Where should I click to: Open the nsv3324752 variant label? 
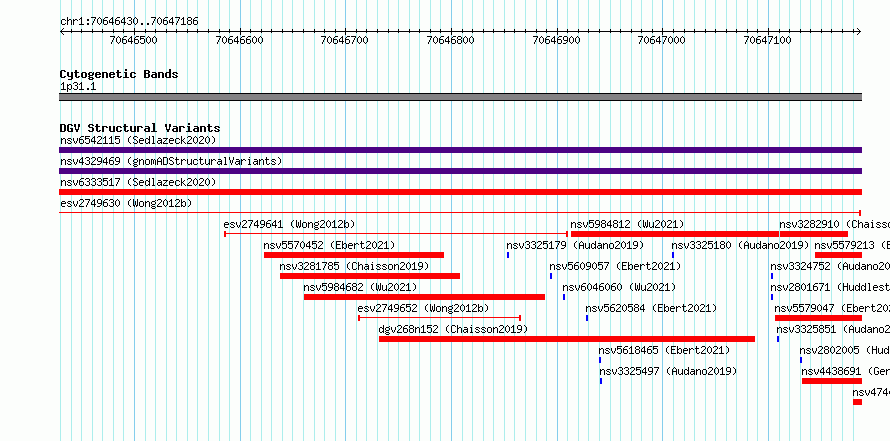(830, 266)
